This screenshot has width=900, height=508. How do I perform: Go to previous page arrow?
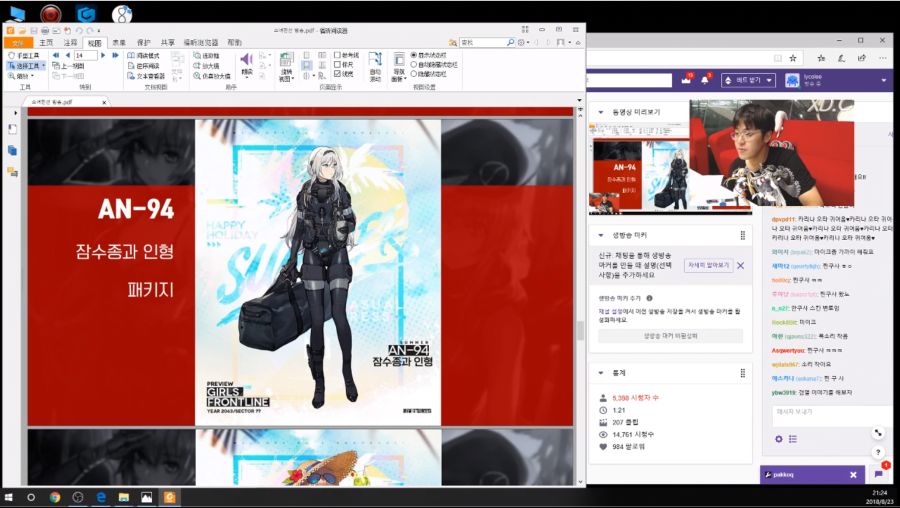[68, 56]
